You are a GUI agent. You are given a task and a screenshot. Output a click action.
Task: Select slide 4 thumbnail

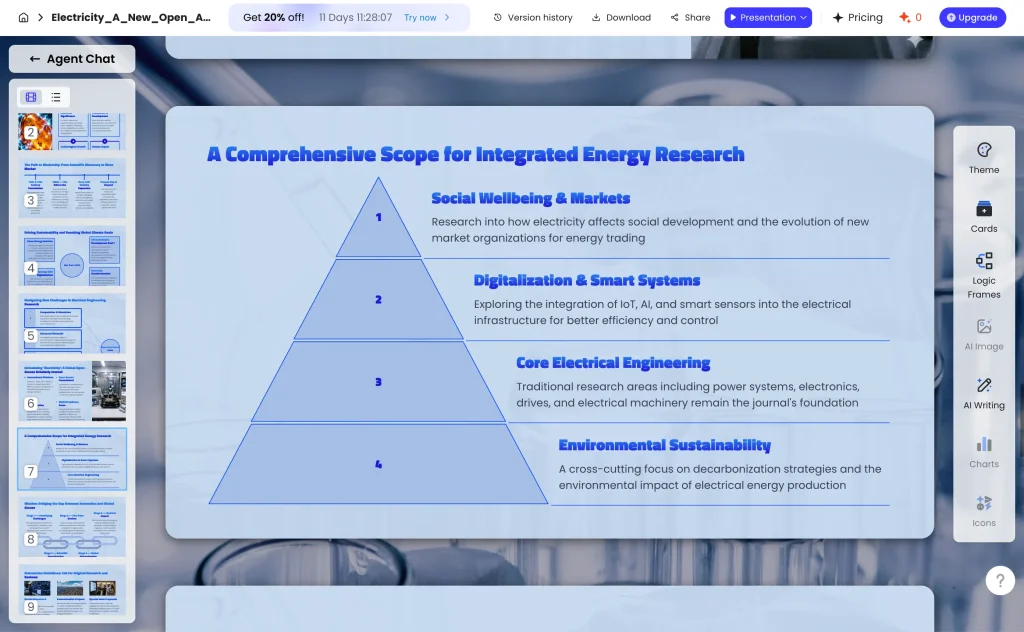pos(72,256)
